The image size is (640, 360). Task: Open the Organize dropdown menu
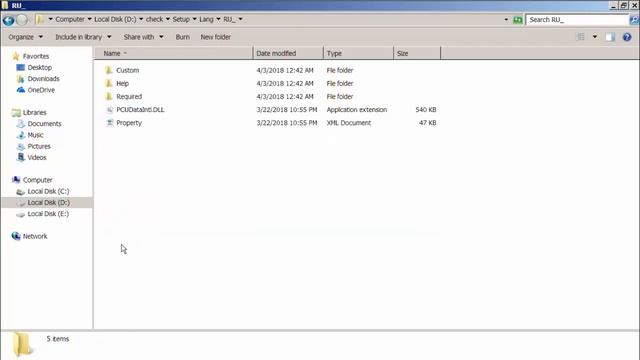[25, 37]
